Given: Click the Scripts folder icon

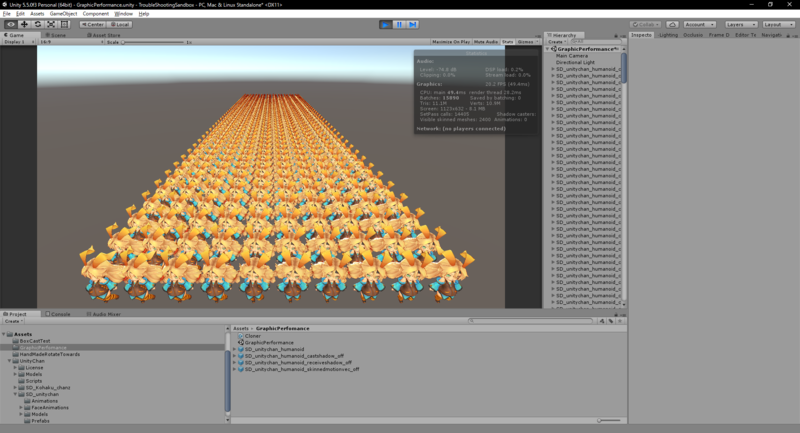Looking at the screenshot, I should coord(21,381).
